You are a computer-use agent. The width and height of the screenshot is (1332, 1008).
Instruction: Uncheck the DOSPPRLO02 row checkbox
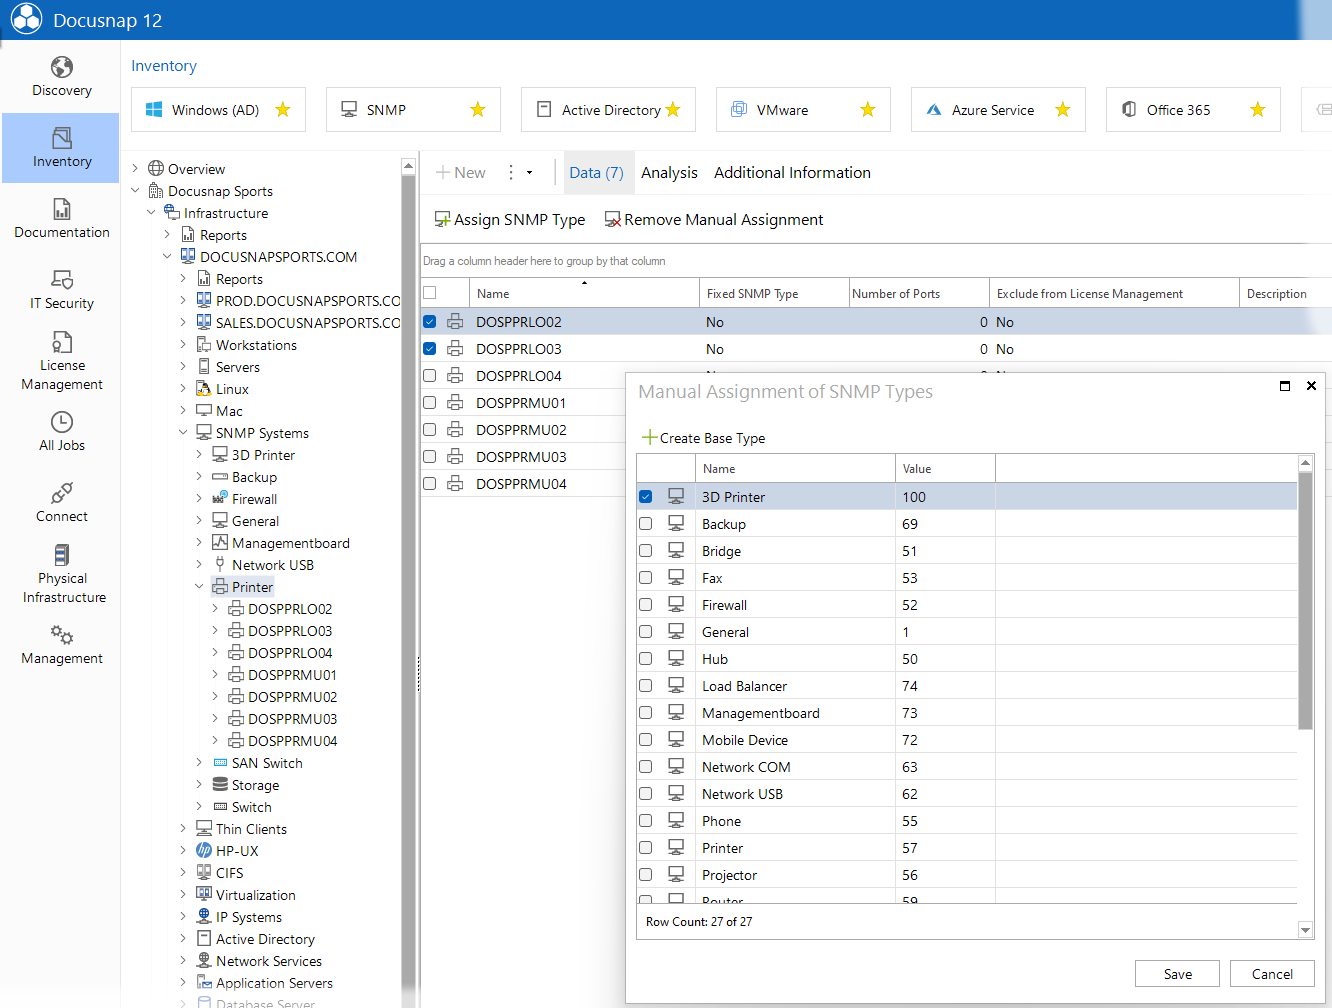point(429,322)
